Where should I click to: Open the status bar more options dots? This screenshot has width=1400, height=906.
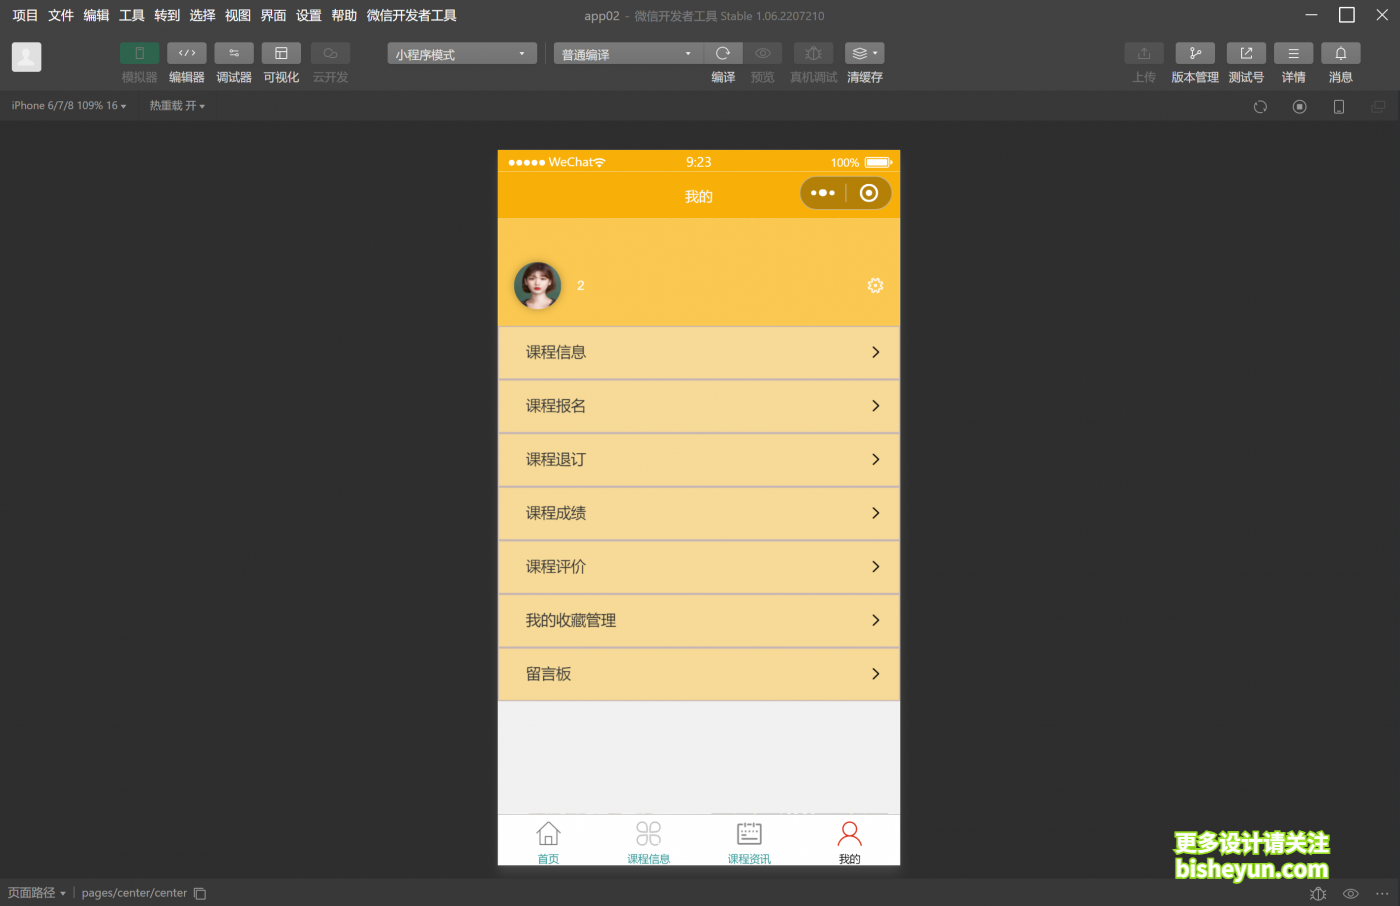click(1382, 893)
